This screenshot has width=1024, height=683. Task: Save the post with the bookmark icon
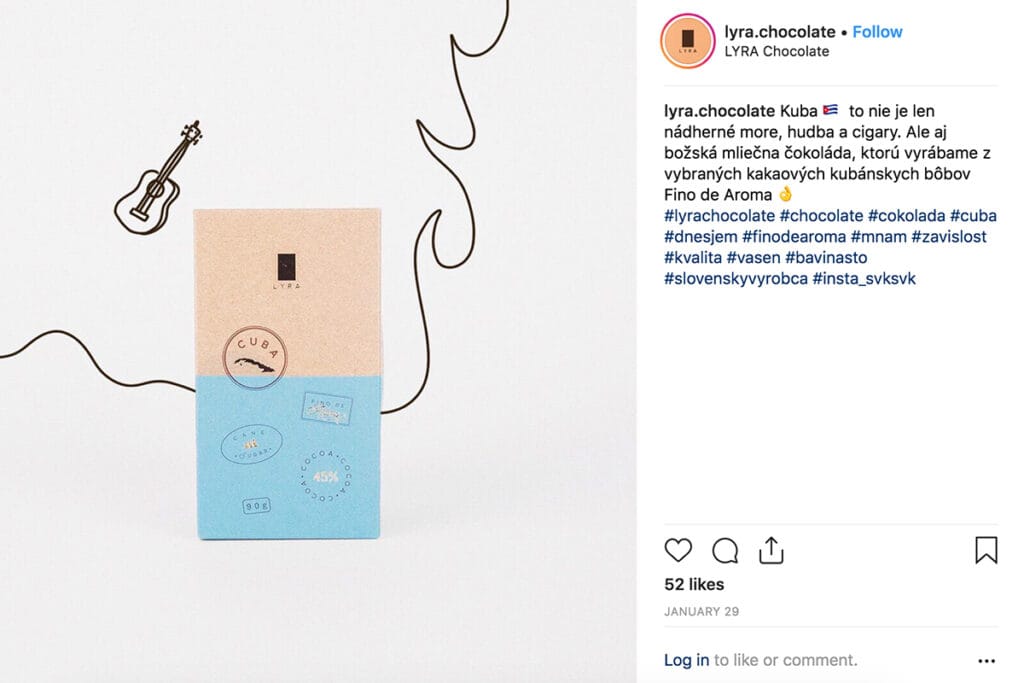986,550
